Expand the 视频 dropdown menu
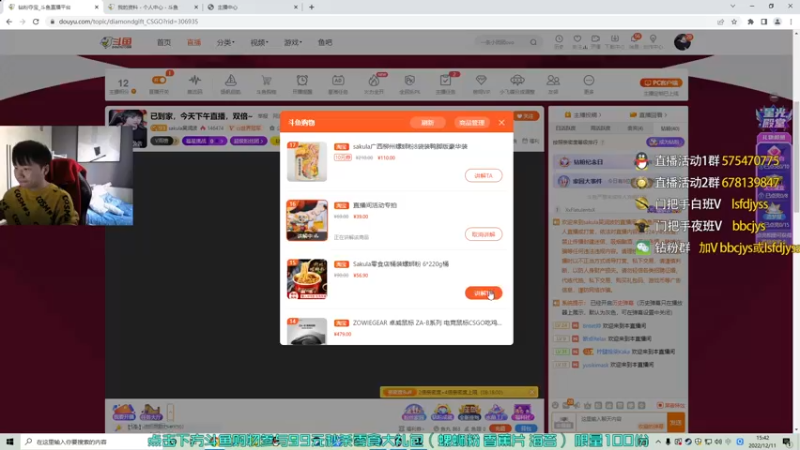This screenshot has width=800, height=450. (x=259, y=42)
